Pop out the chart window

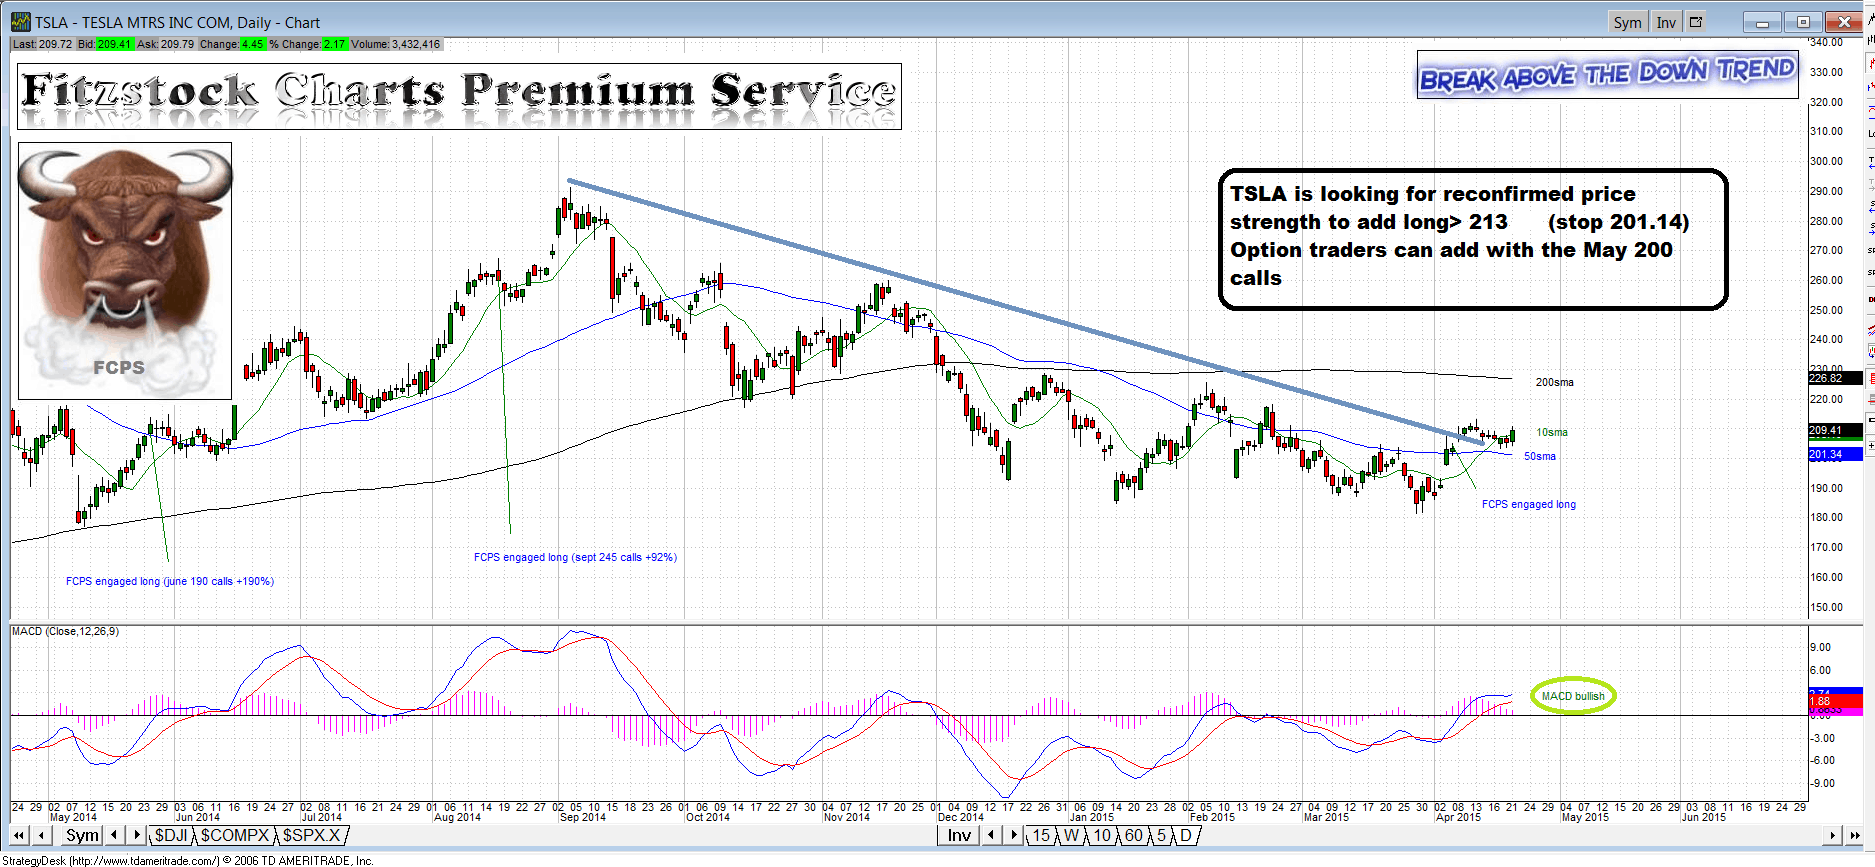point(1696,21)
